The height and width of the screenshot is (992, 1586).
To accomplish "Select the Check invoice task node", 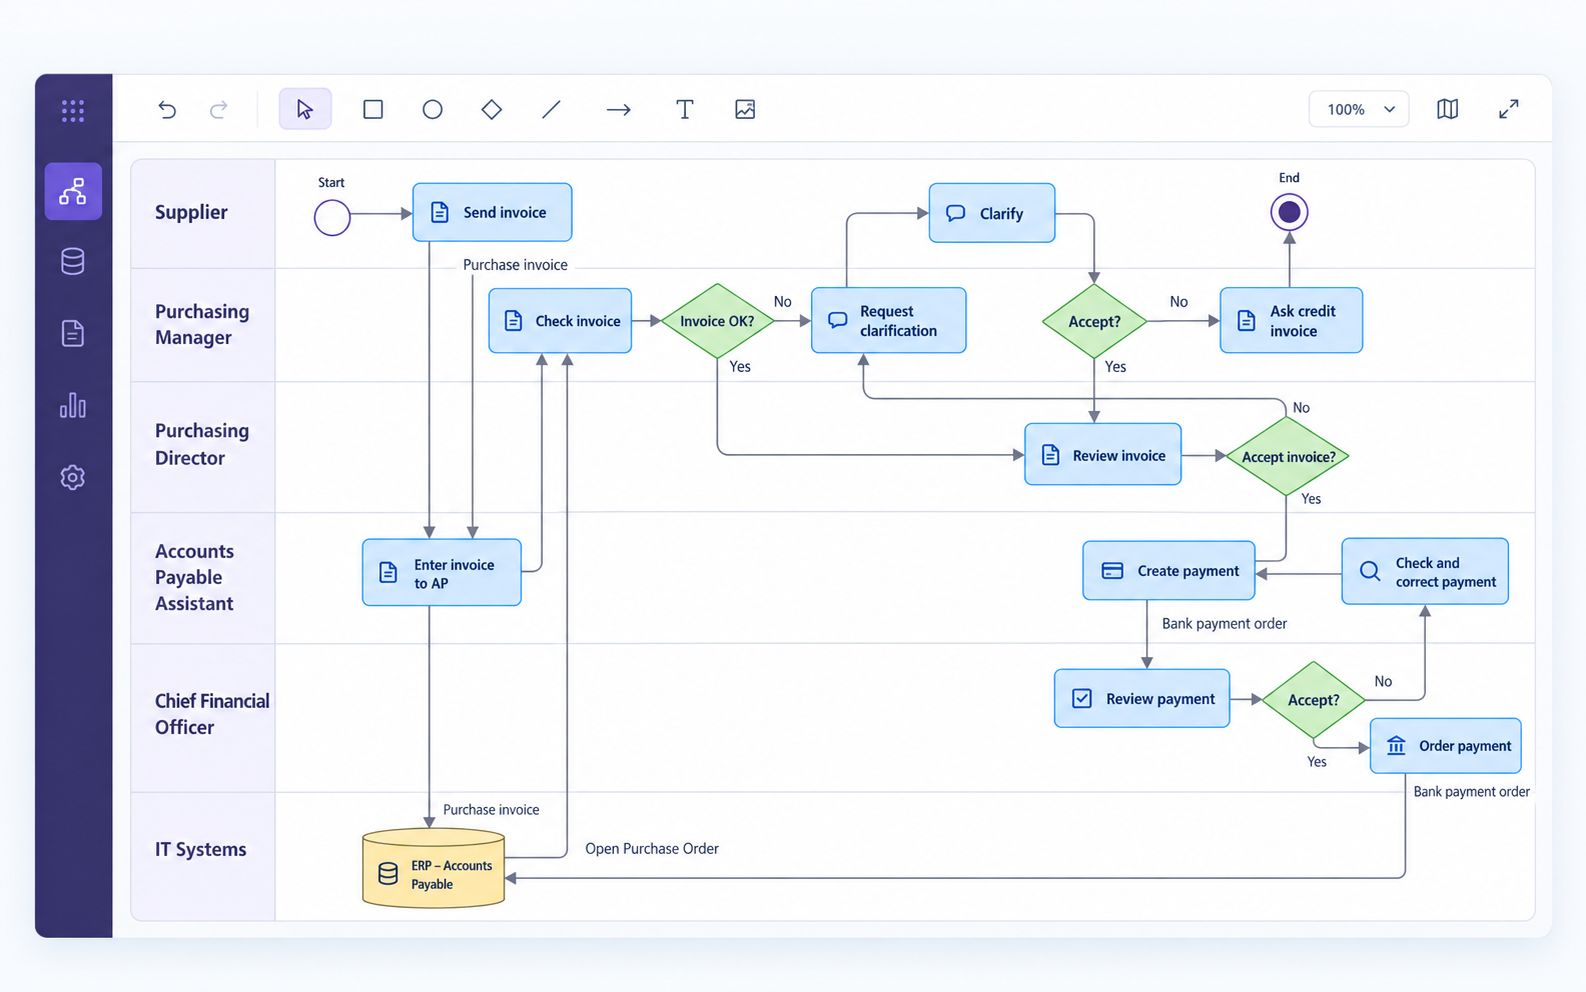I will click(x=560, y=321).
